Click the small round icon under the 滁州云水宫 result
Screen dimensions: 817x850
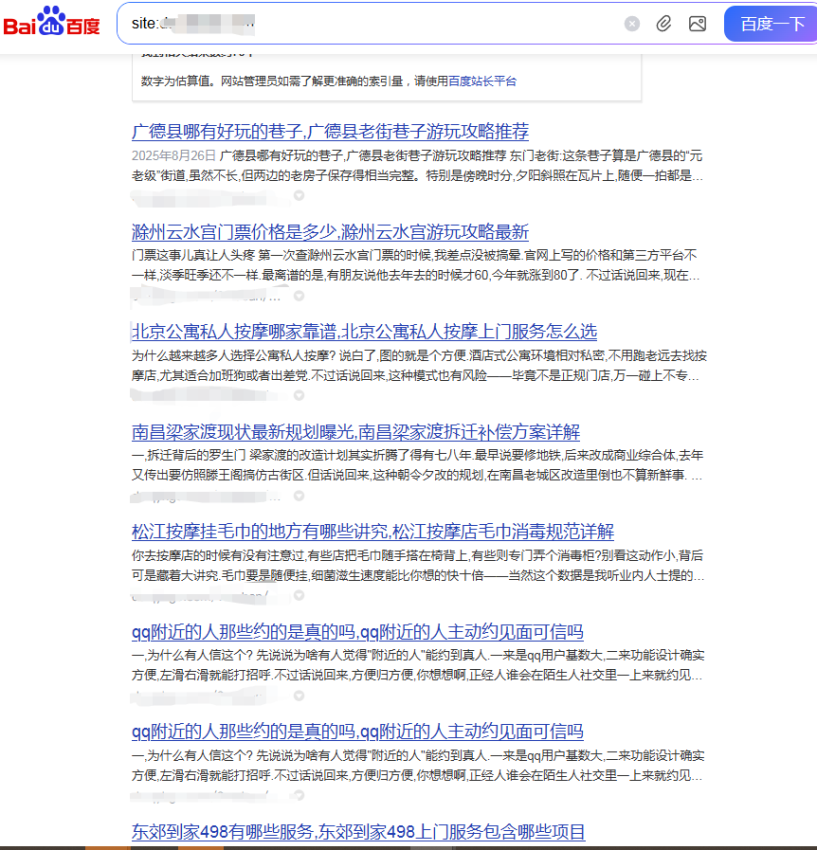[x=298, y=296]
